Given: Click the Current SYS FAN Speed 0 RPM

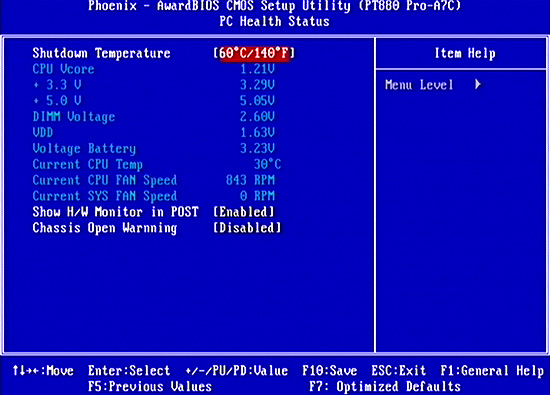Looking at the screenshot, I should (257, 196).
